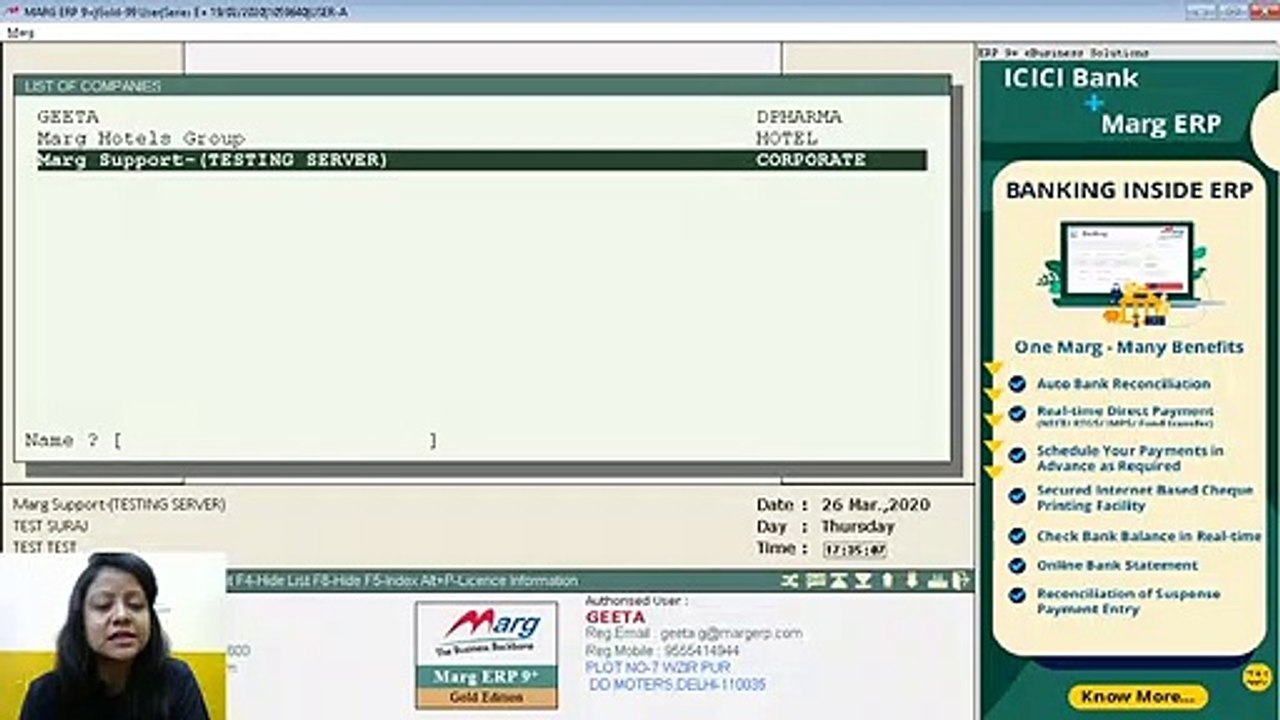
Task: Click the yellow T&C badge on banner
Action: pos(1256,677)
